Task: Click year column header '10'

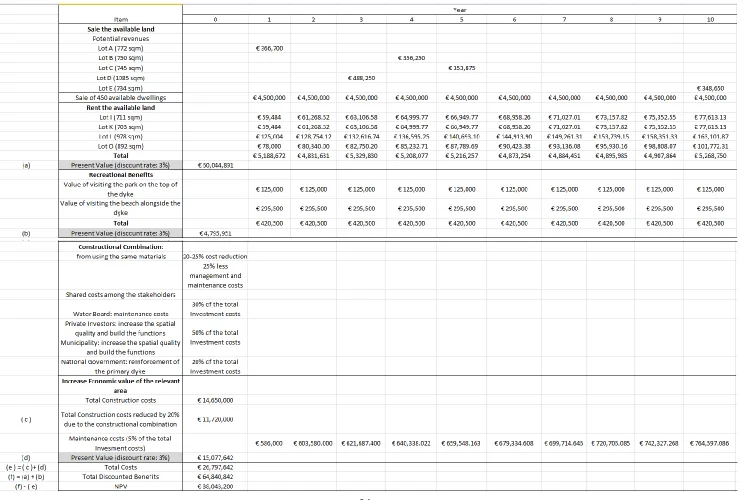Action: 711,19
